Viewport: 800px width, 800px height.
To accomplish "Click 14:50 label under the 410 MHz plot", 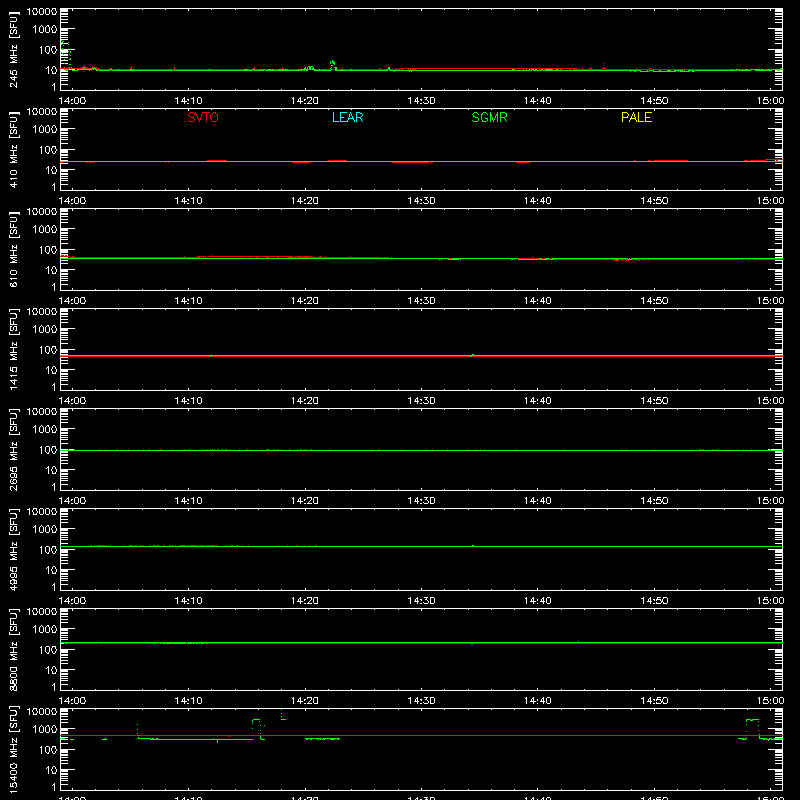I will (654, 201).
